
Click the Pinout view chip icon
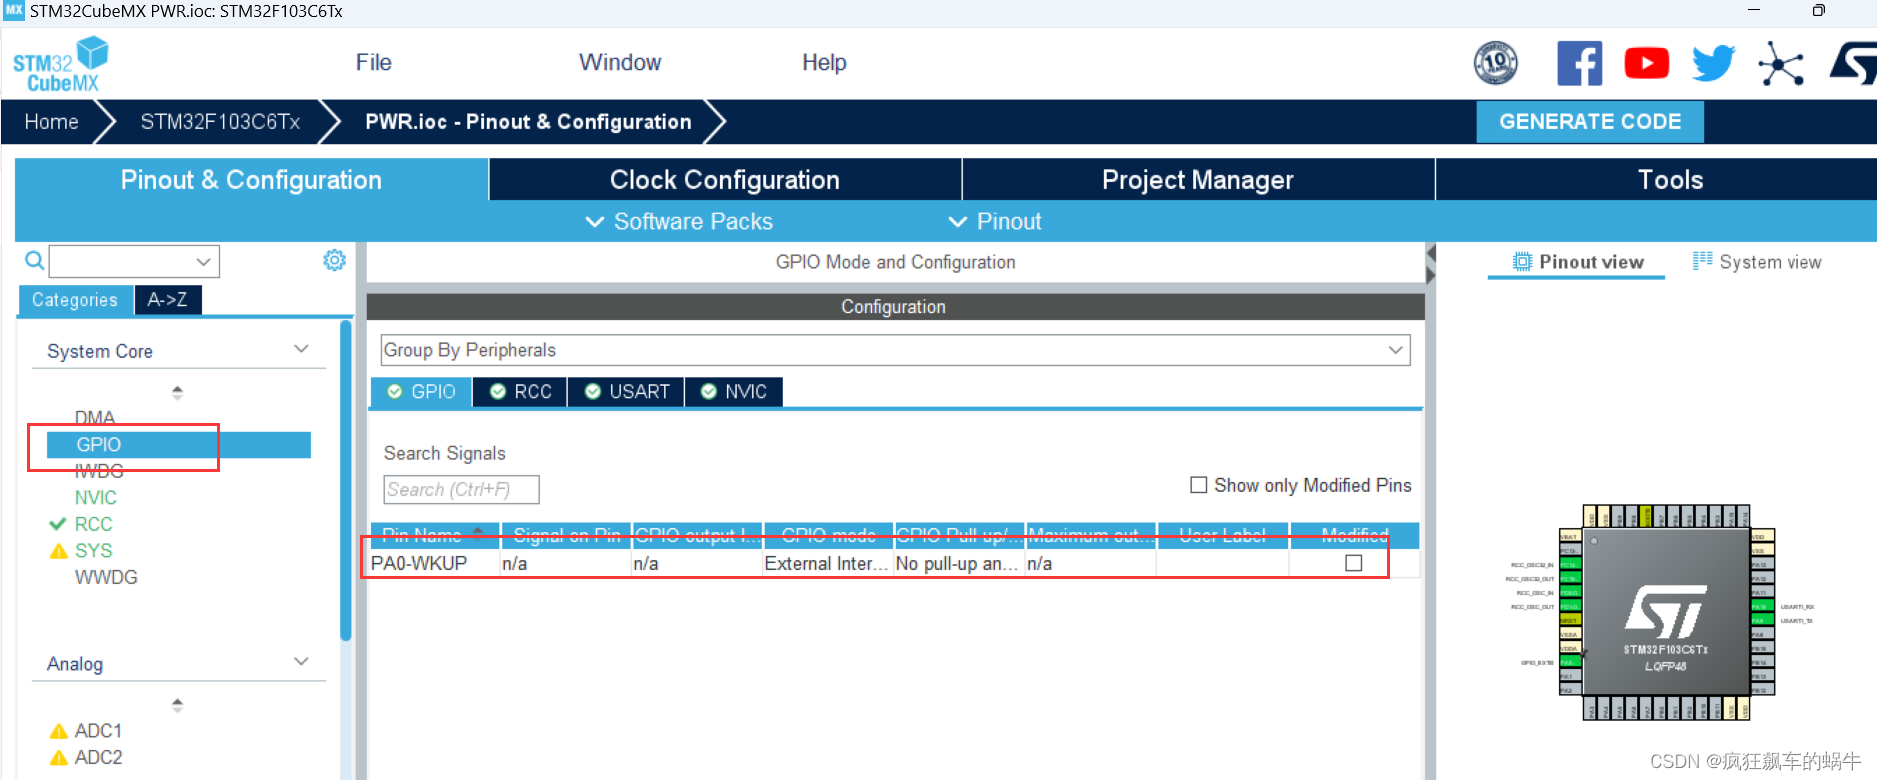pos(1522,262)
